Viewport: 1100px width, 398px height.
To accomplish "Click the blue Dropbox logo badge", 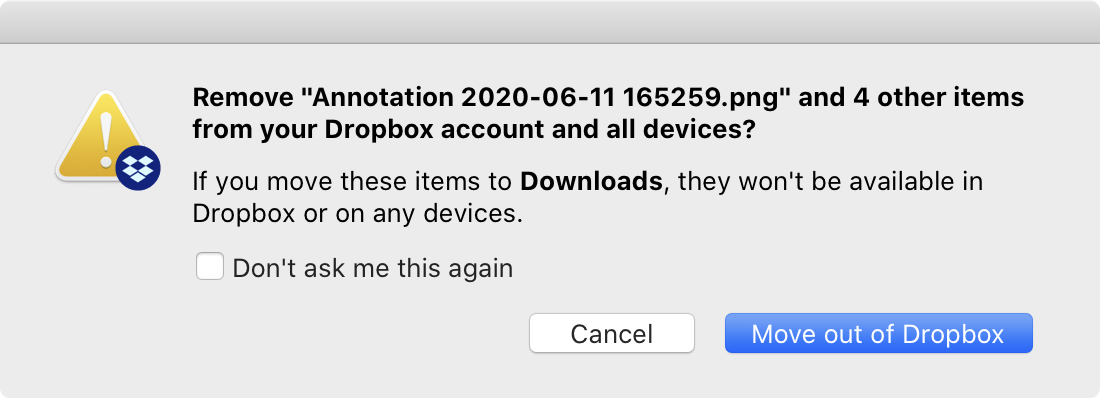I will pyautogui.click(x=138, y=168).
